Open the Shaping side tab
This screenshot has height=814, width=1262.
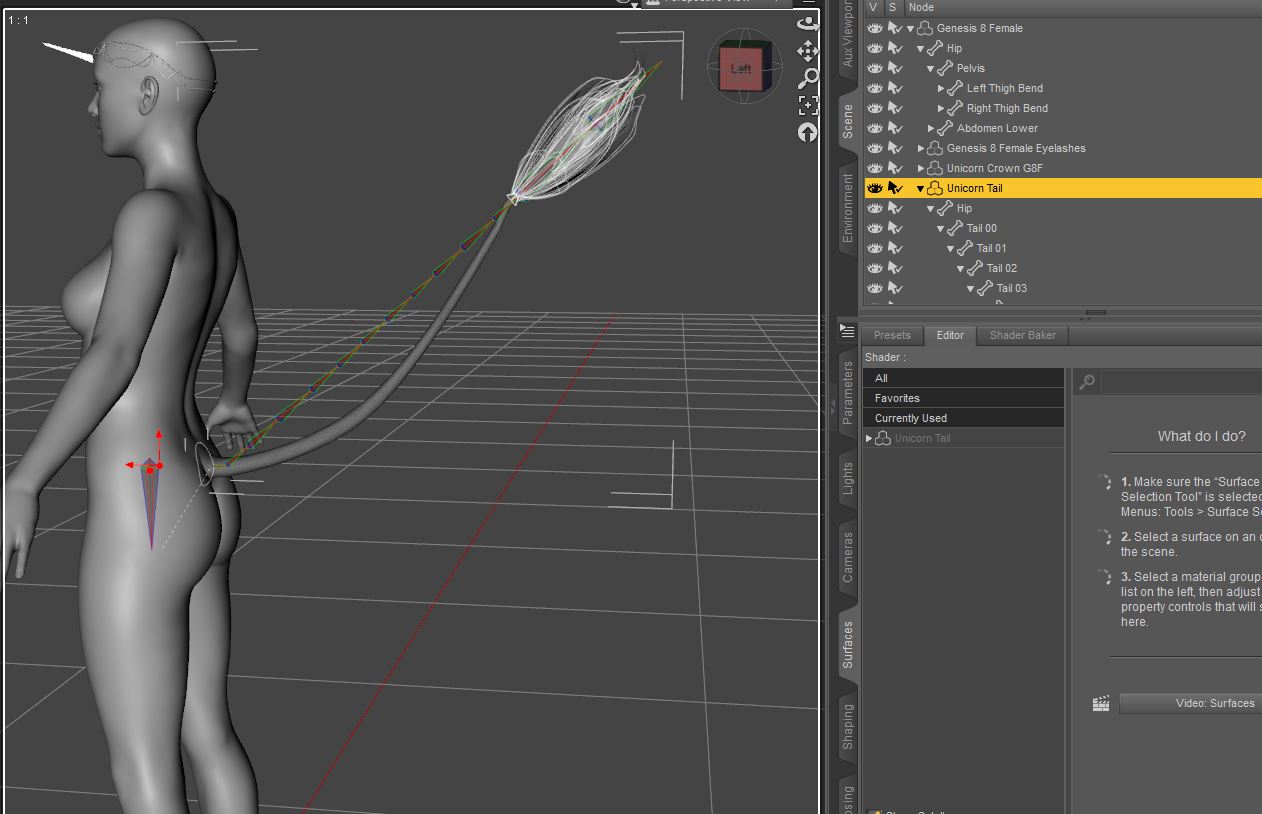[x=848, y=727]
